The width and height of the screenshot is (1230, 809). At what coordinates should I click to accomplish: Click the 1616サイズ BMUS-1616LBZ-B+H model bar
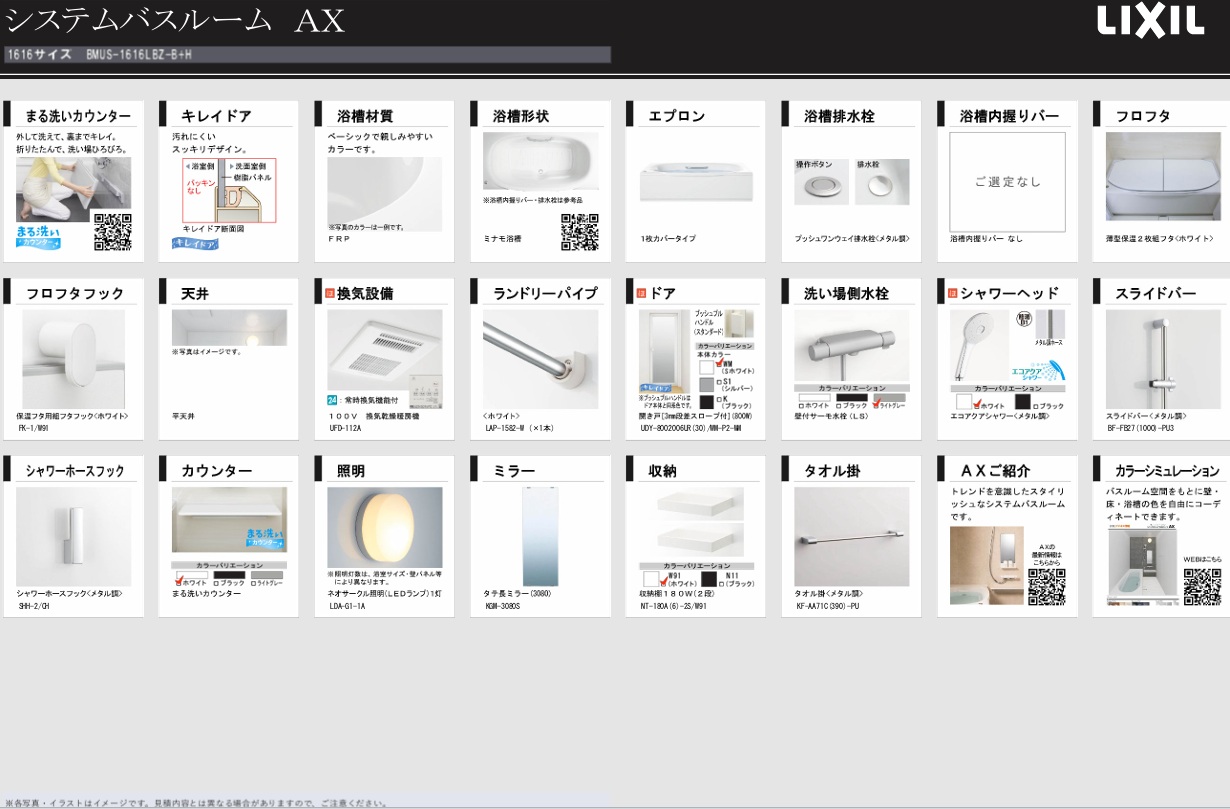(307, 55)
